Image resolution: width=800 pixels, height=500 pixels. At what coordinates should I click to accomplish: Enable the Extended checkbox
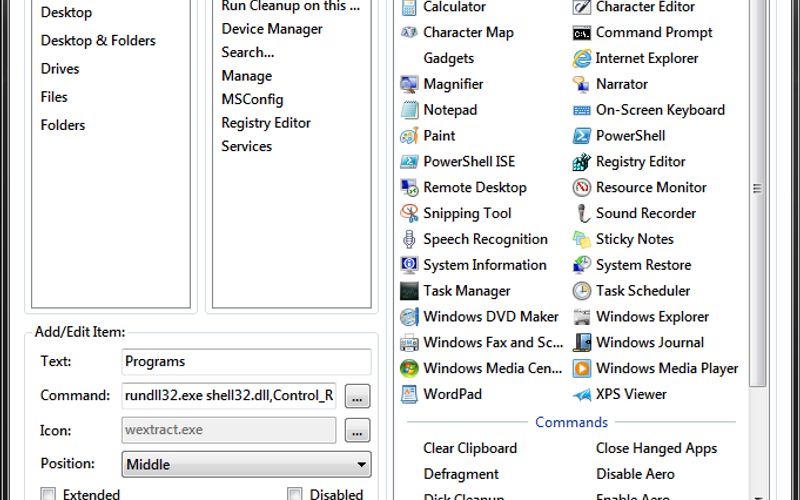48,494
